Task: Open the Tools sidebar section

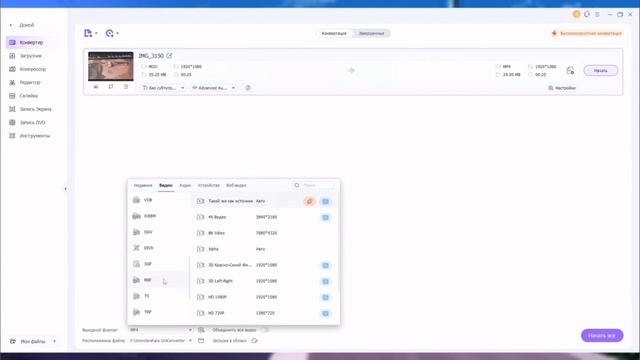Action: (35, 136)
